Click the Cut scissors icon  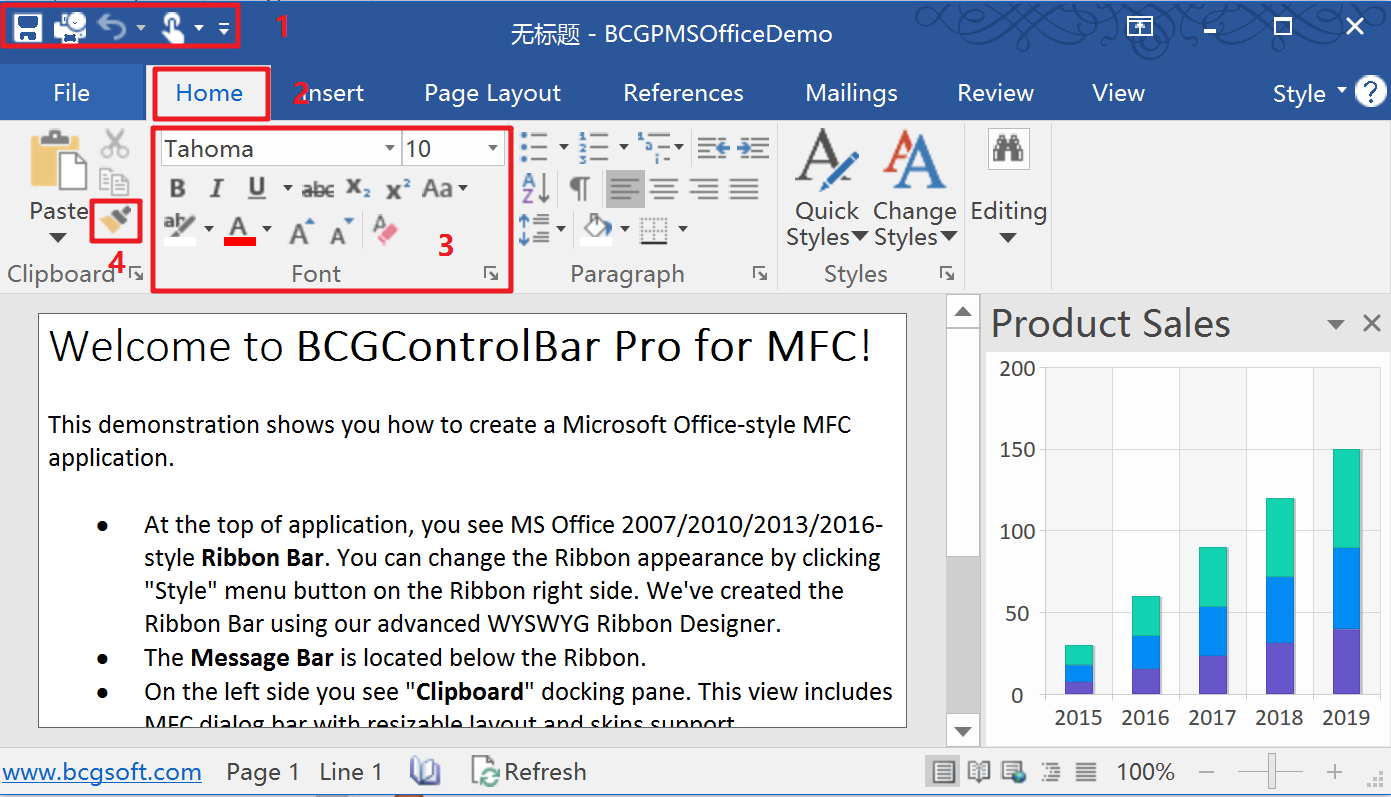[x=115, y=144]
